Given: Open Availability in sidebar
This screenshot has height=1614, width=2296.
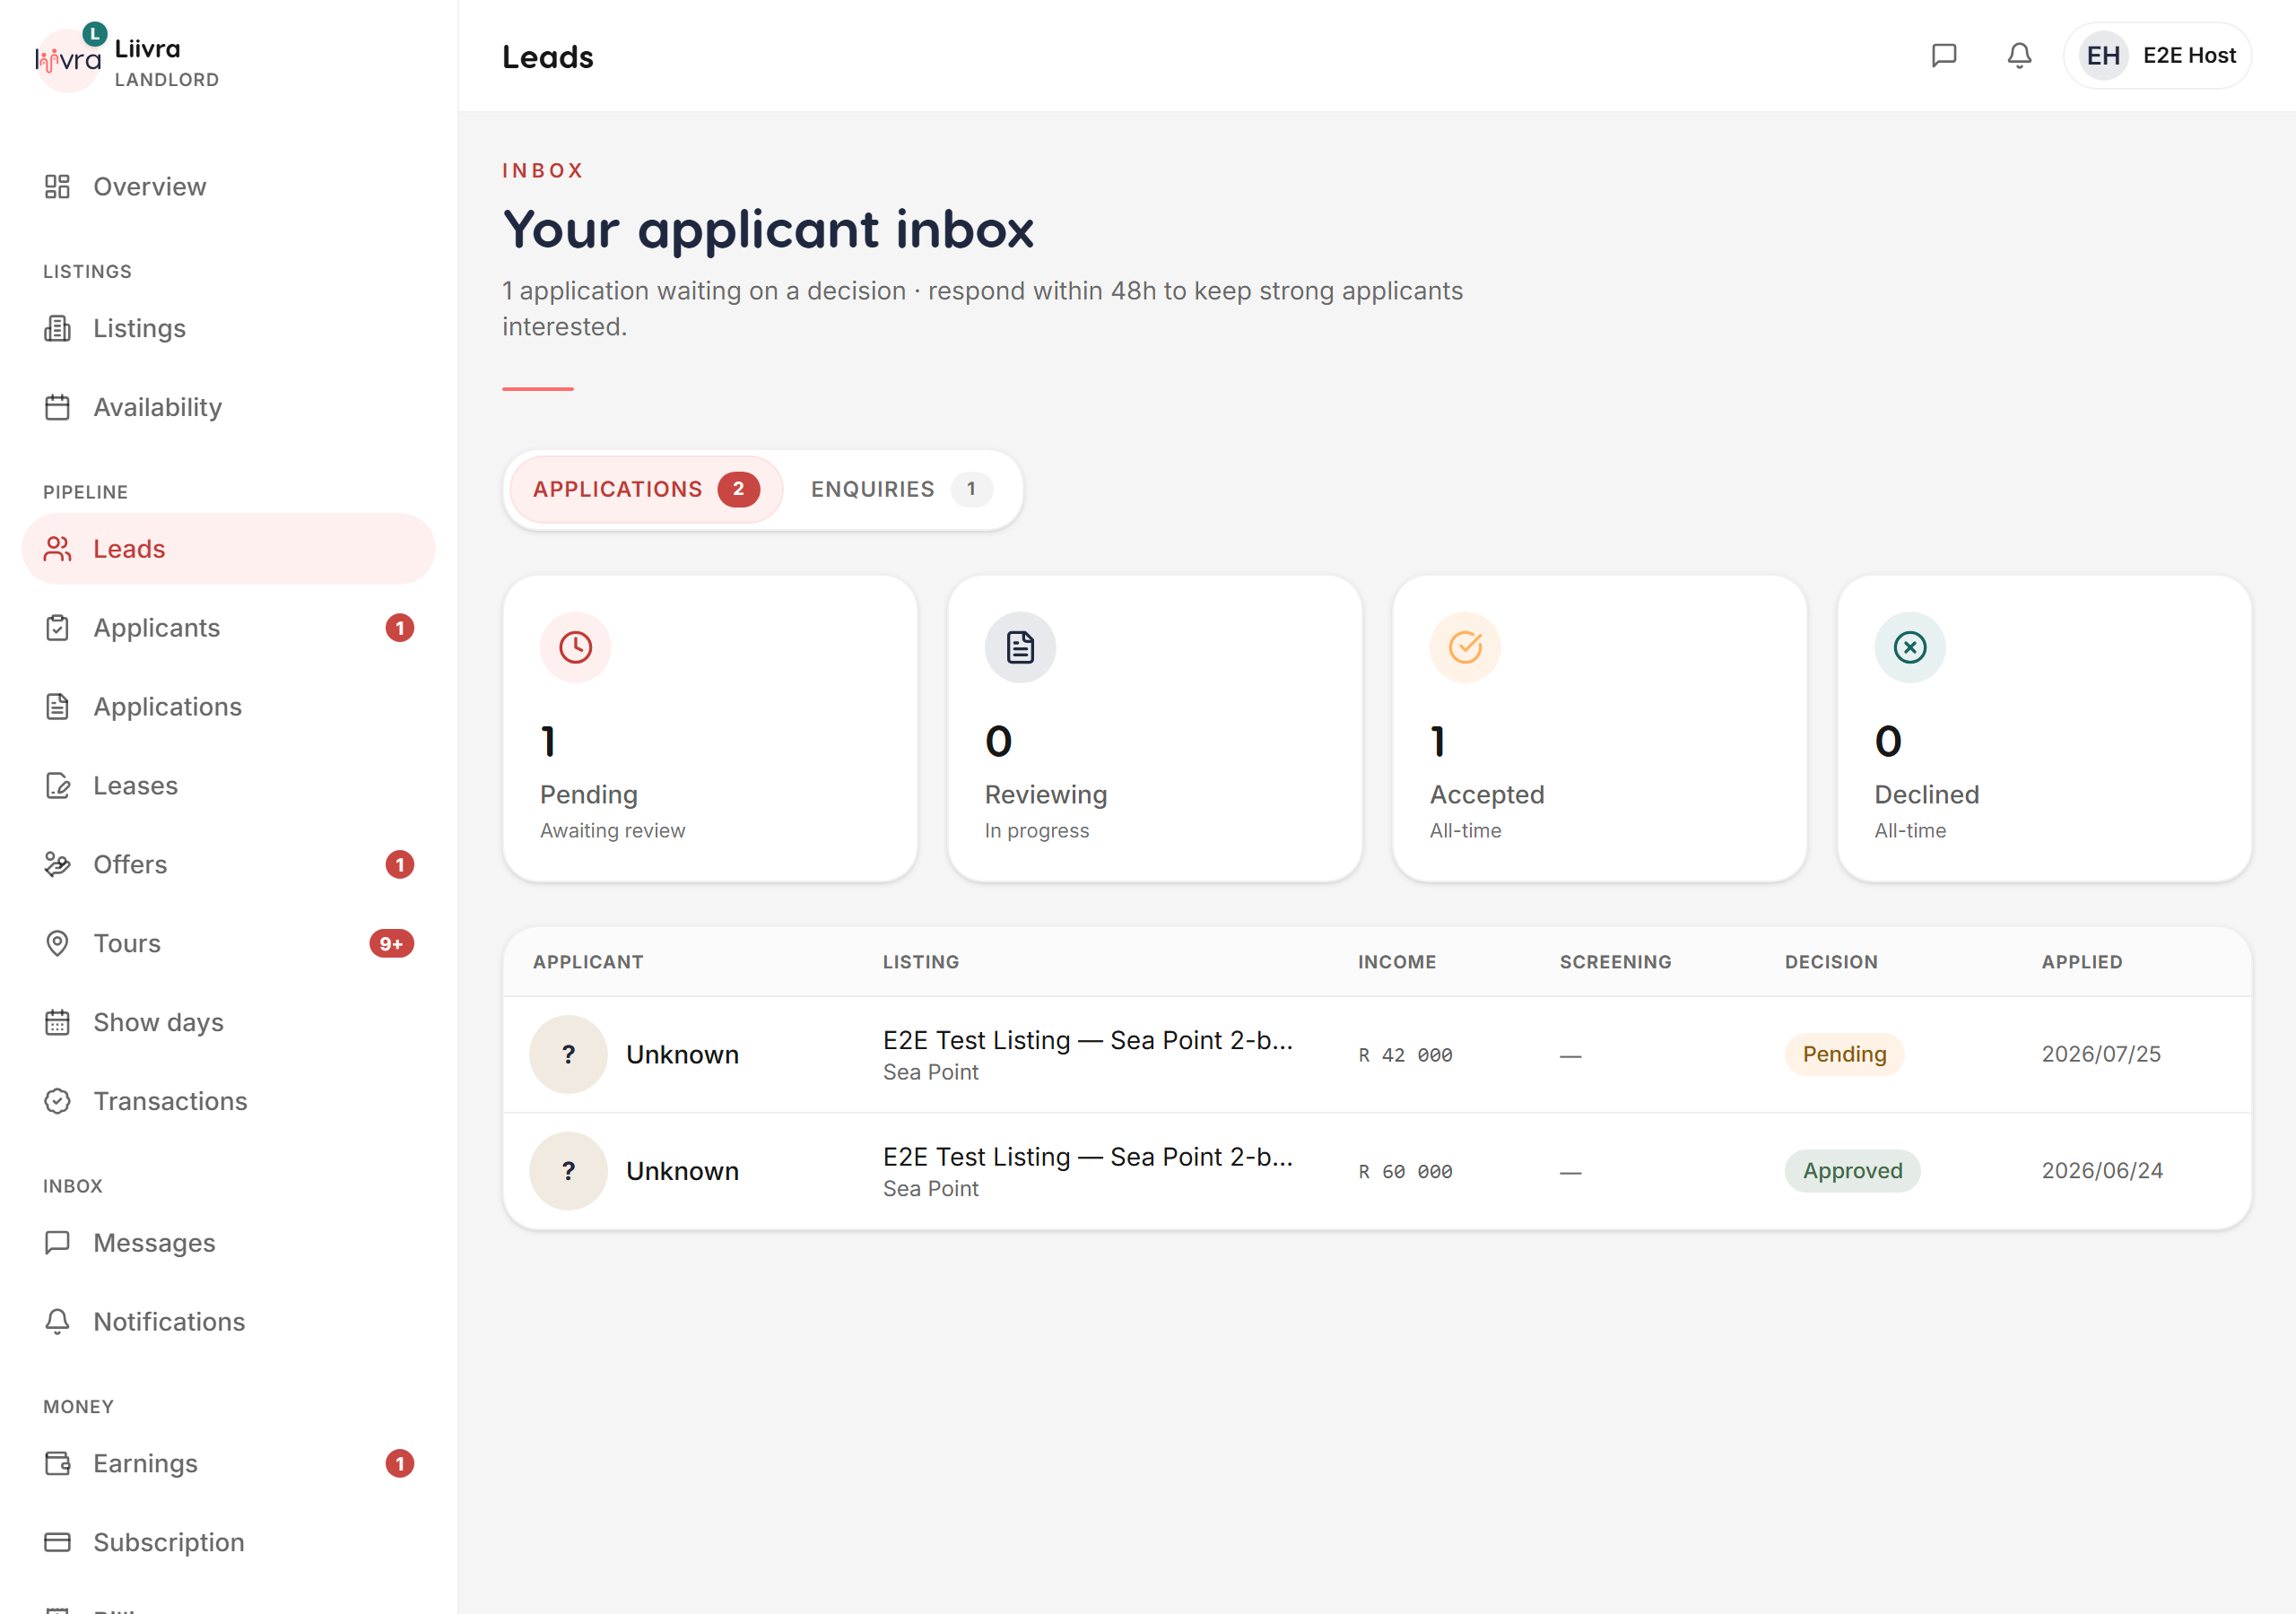Looking at the screenshot, I should tap(228, 407).
